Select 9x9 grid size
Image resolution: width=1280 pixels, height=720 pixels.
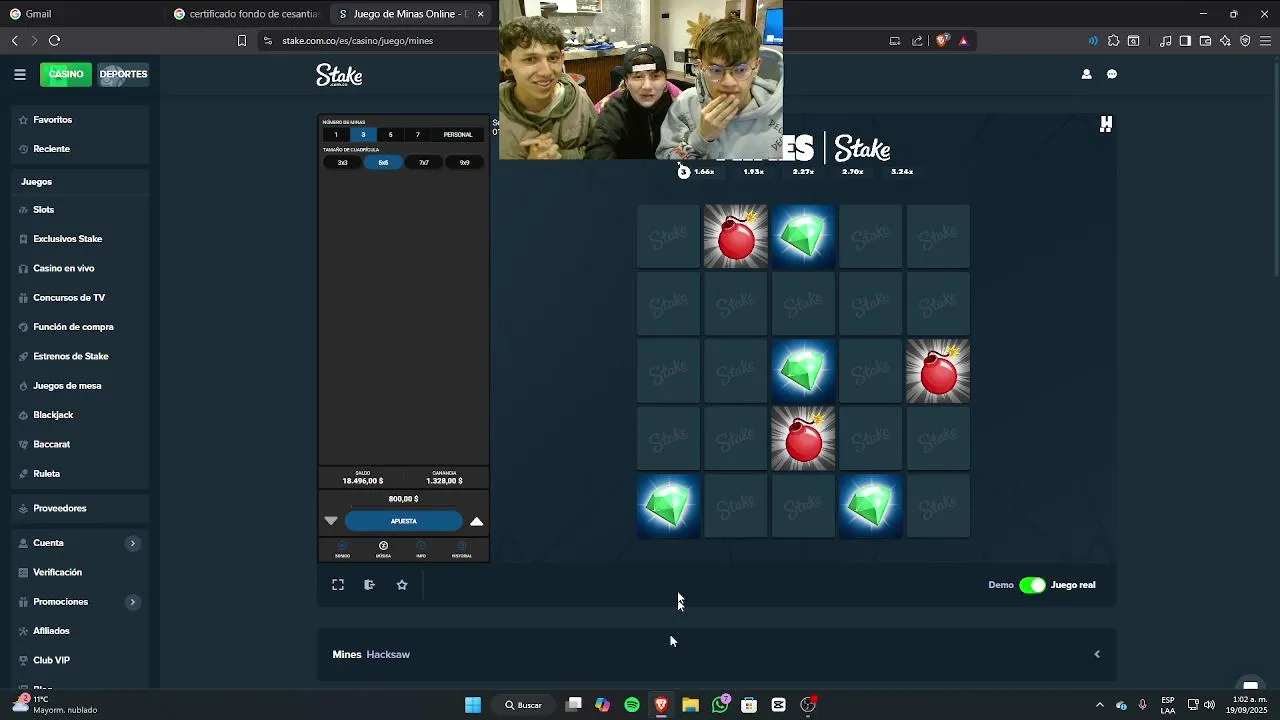pos(464,162)
